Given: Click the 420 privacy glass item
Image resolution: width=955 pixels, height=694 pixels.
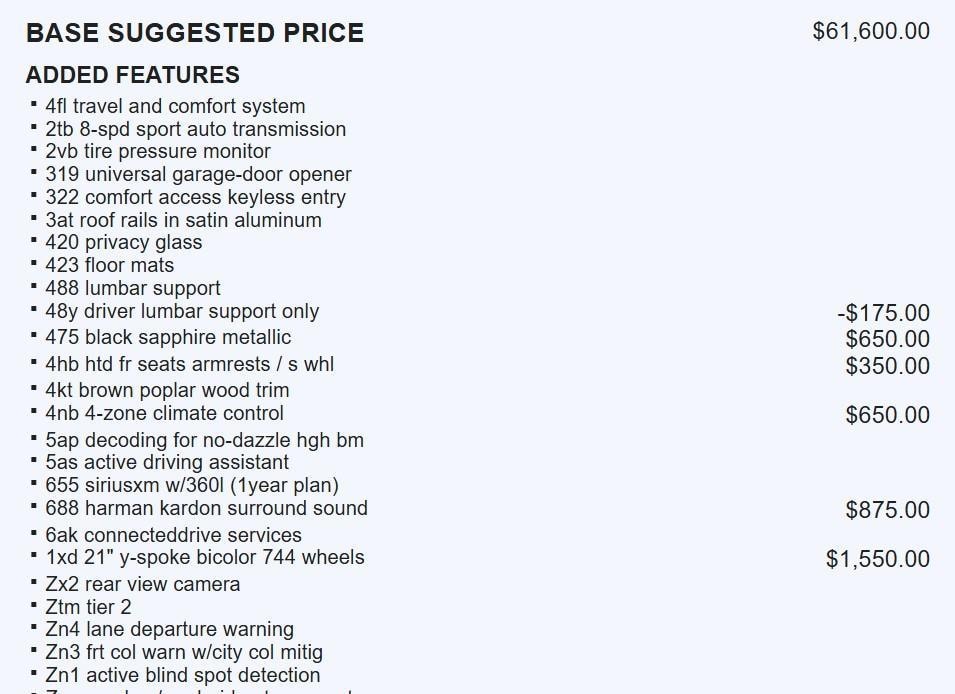Looking at the screenshot, I should [x=123, y=242].
